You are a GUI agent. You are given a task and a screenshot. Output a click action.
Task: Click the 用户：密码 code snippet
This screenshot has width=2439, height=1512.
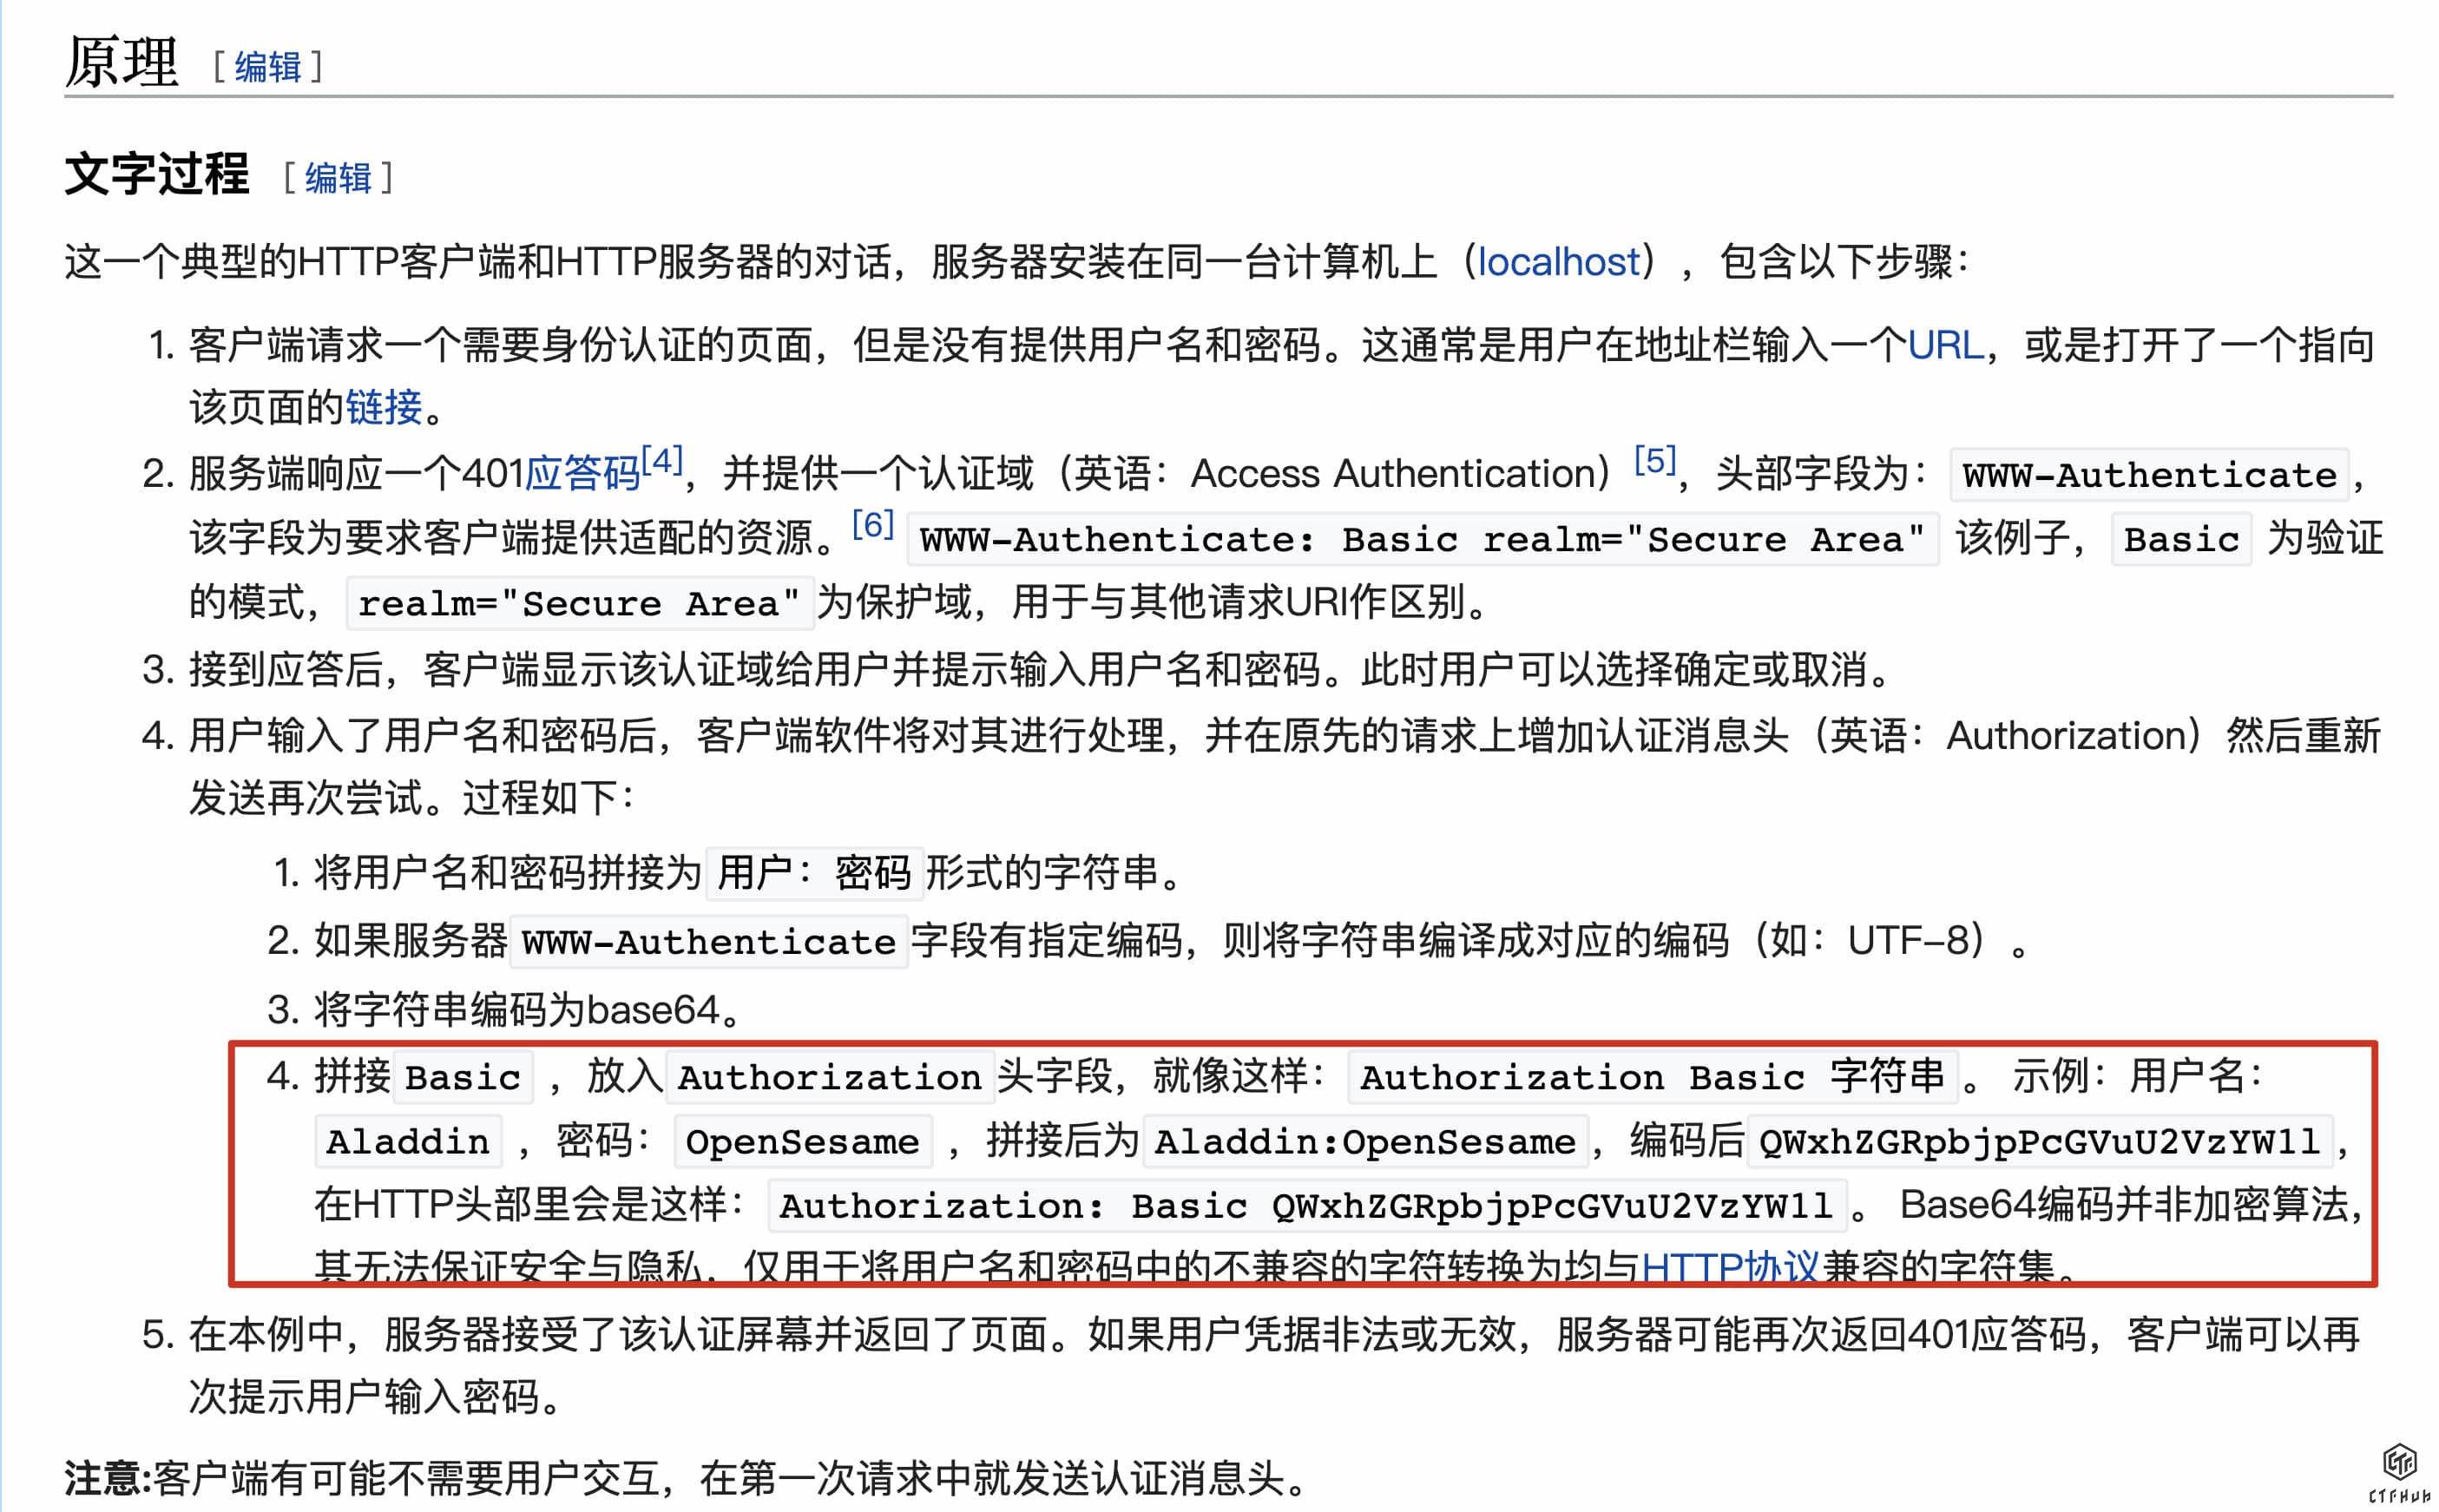click(813, 874)
